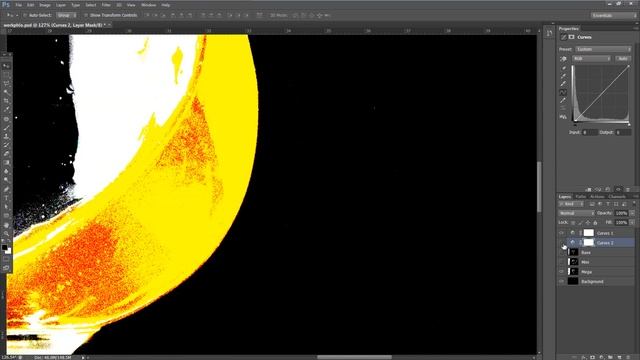
Task: Click the Auto button in Curves
Action: pyautogui.click(x=623, y=59)
